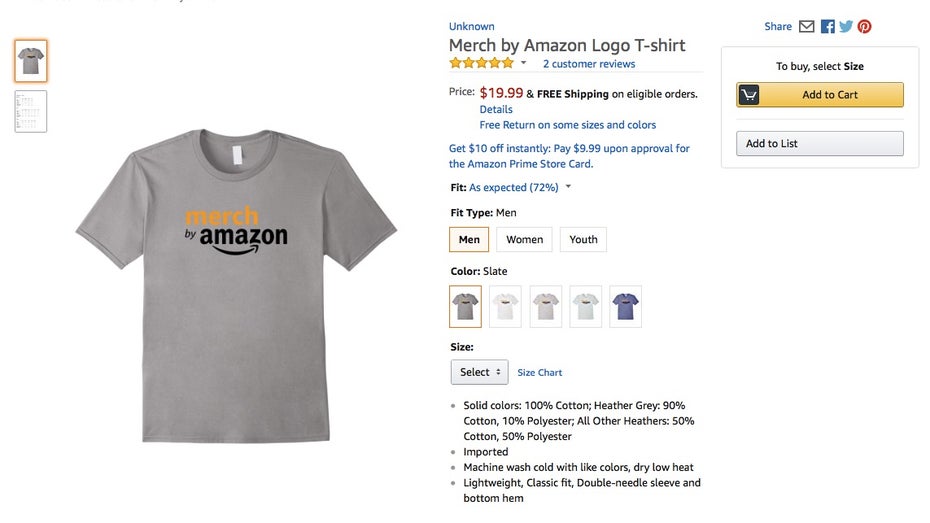930x523 pixels.
Task: Share the product on Facebook
Action: coord(828,27)
